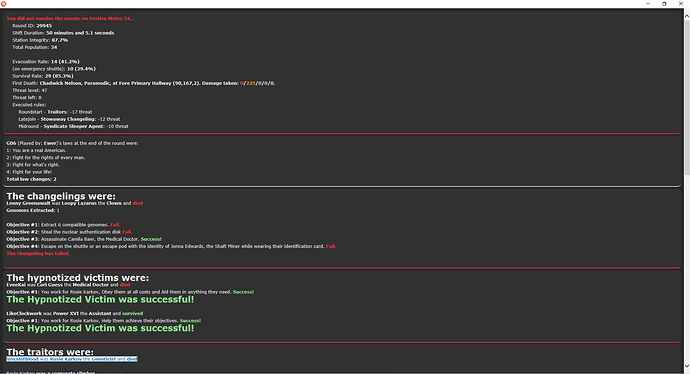Click 'EveeKai was Carl Guess the Medical Doctor' line
This screenshot has height=374, width=690.
pyautogui.click(x=68, y=285)
